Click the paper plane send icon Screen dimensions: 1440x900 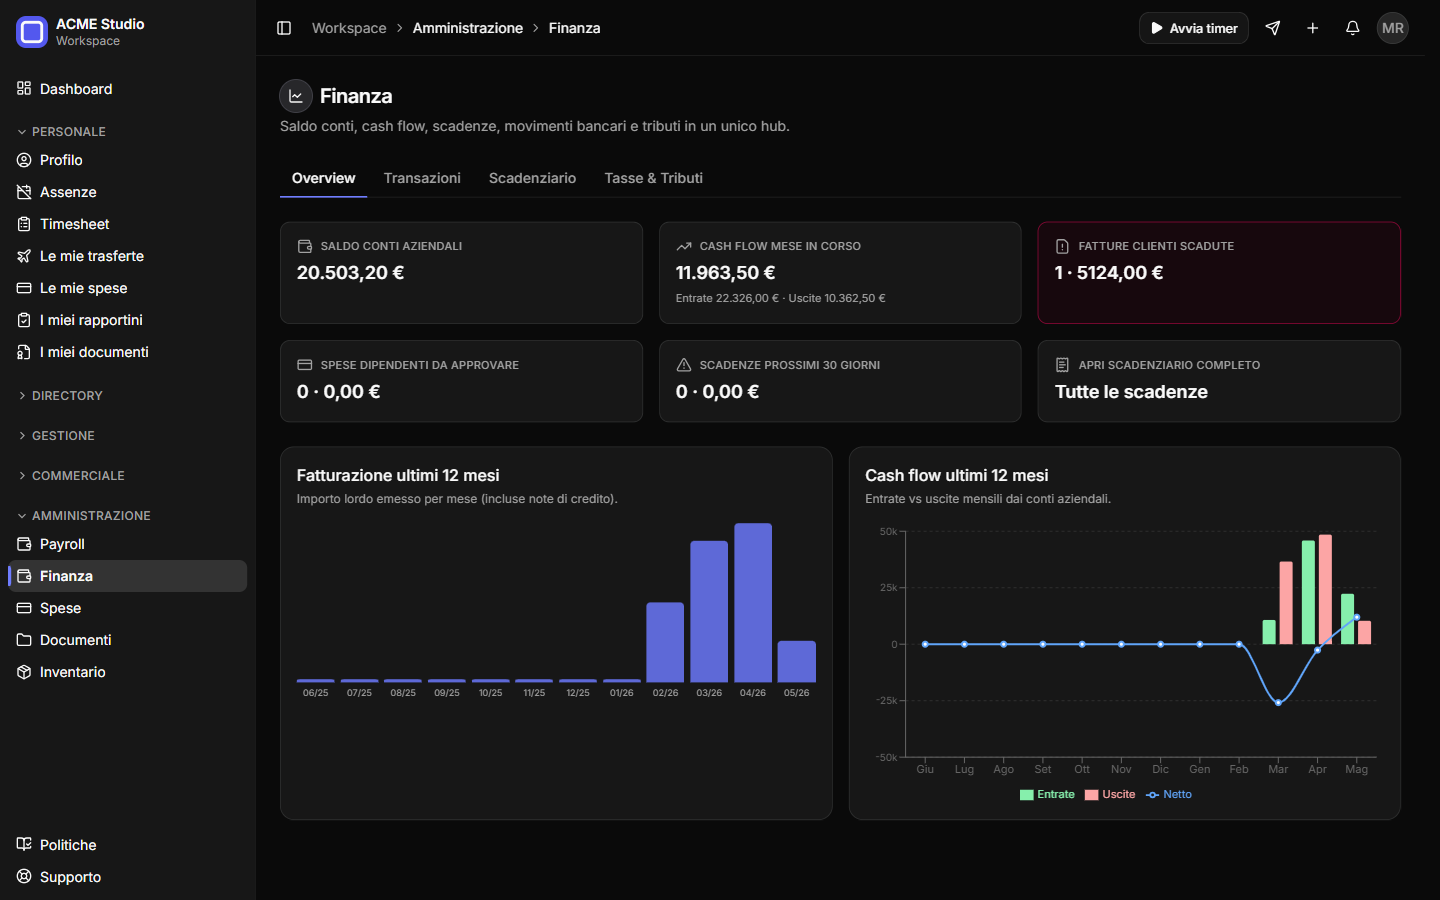(x=1272, y=28)
